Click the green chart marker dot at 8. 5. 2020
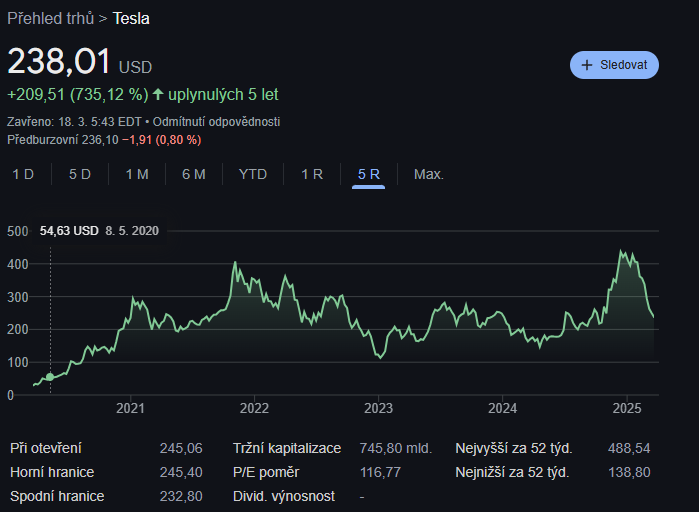 click(50, 377)
